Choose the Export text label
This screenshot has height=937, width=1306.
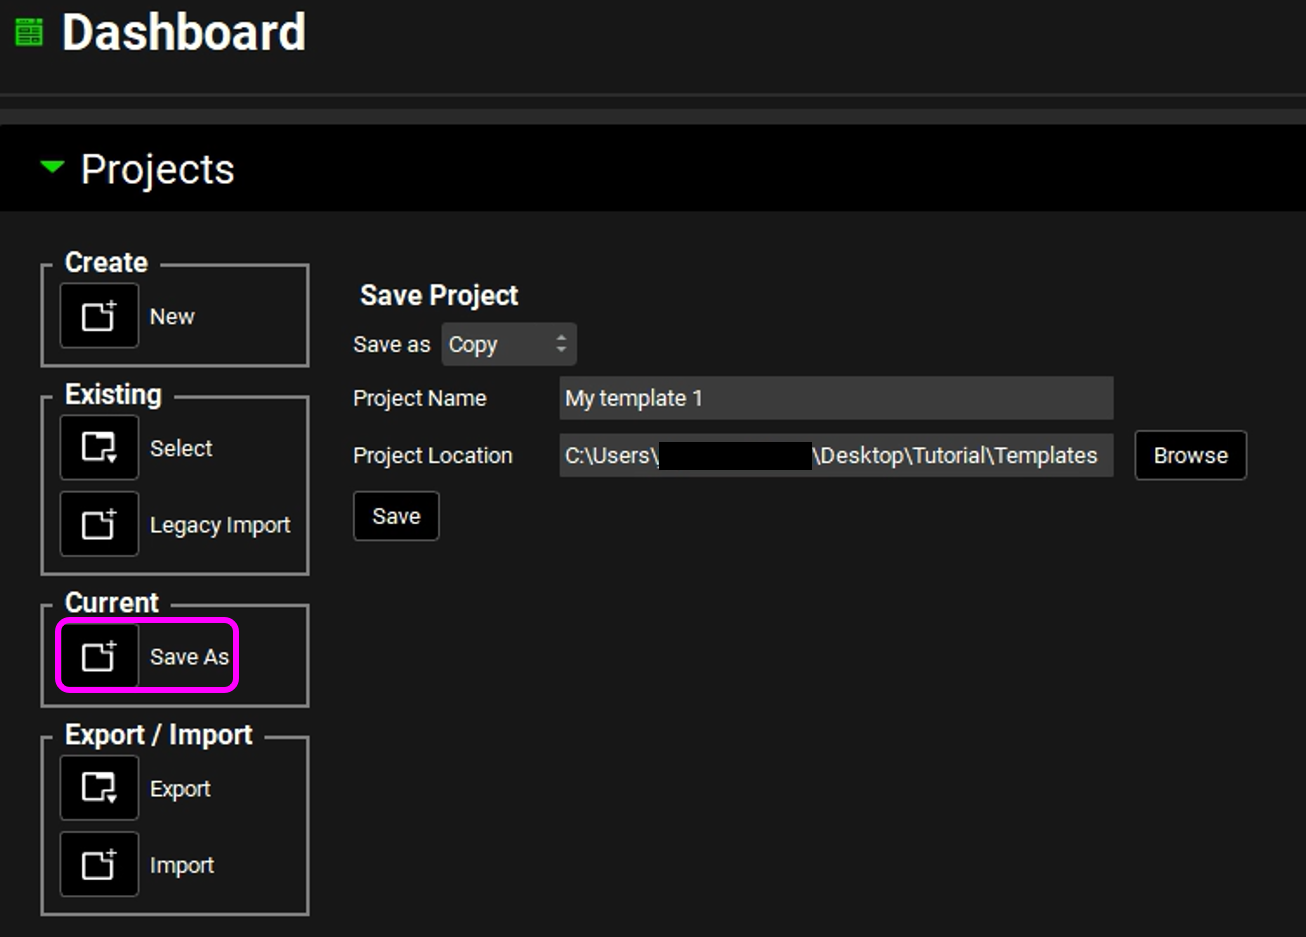pyautogui.click(x=180, y=789)
